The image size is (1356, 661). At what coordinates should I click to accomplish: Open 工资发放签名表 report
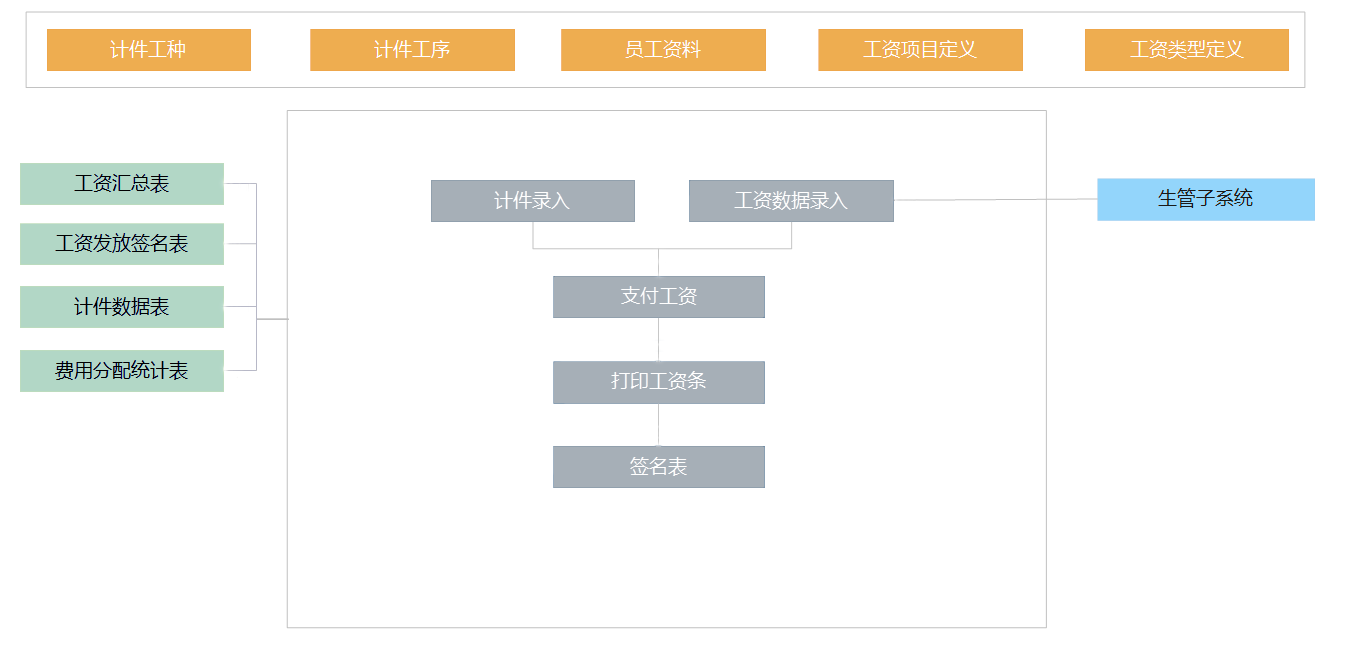tap(122, 244)
